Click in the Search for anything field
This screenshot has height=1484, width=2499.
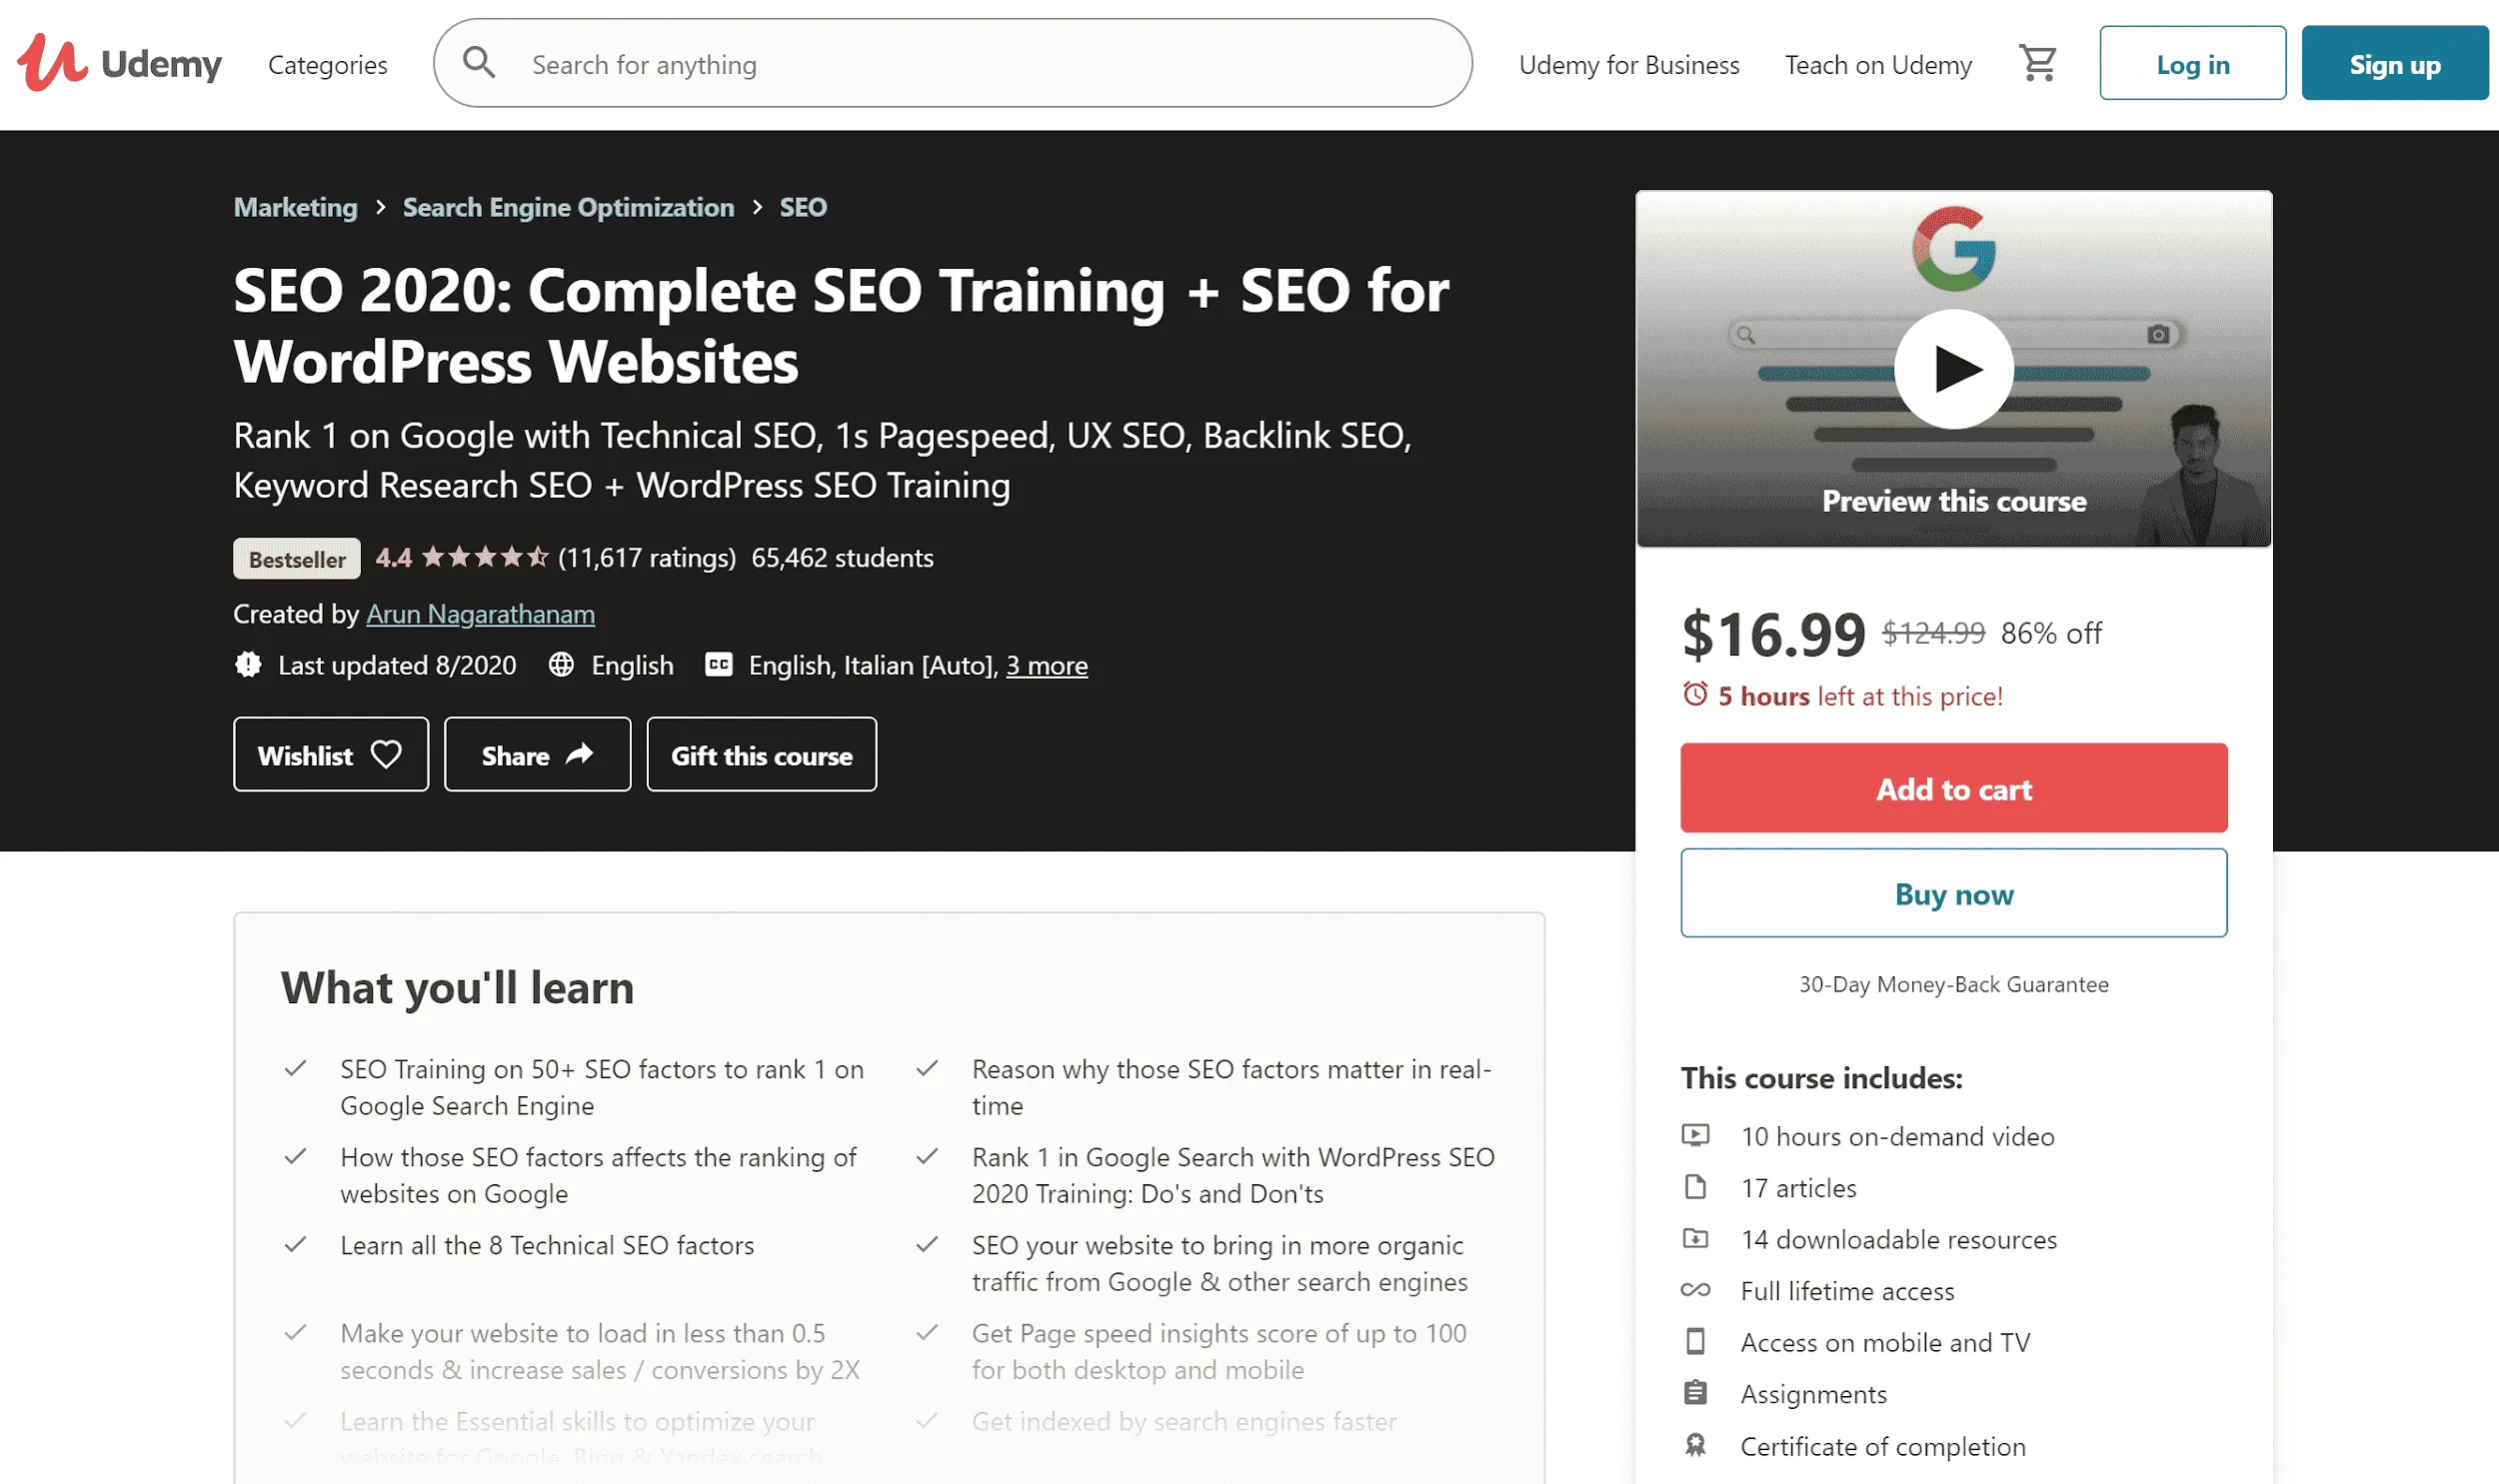coord(952,63)
